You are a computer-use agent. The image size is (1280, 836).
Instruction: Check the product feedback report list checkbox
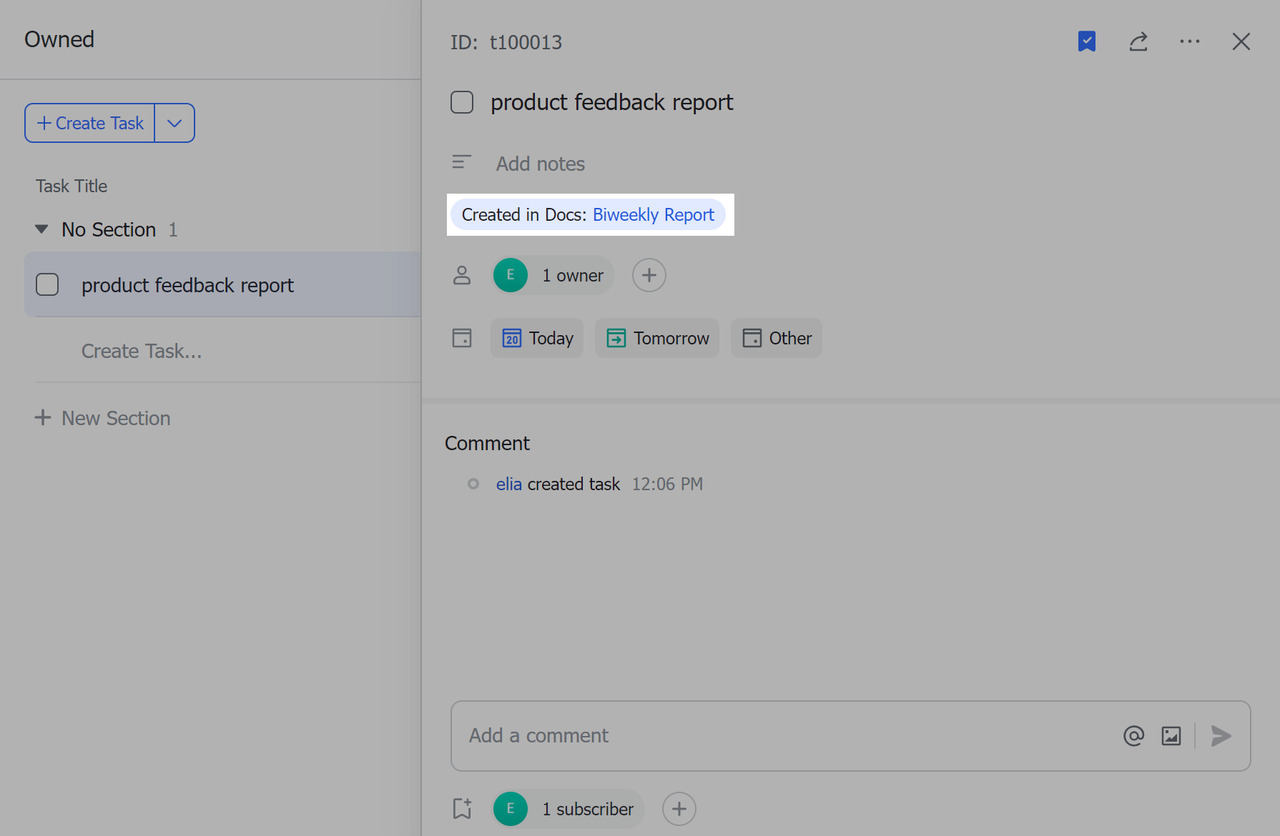(47, 285)
